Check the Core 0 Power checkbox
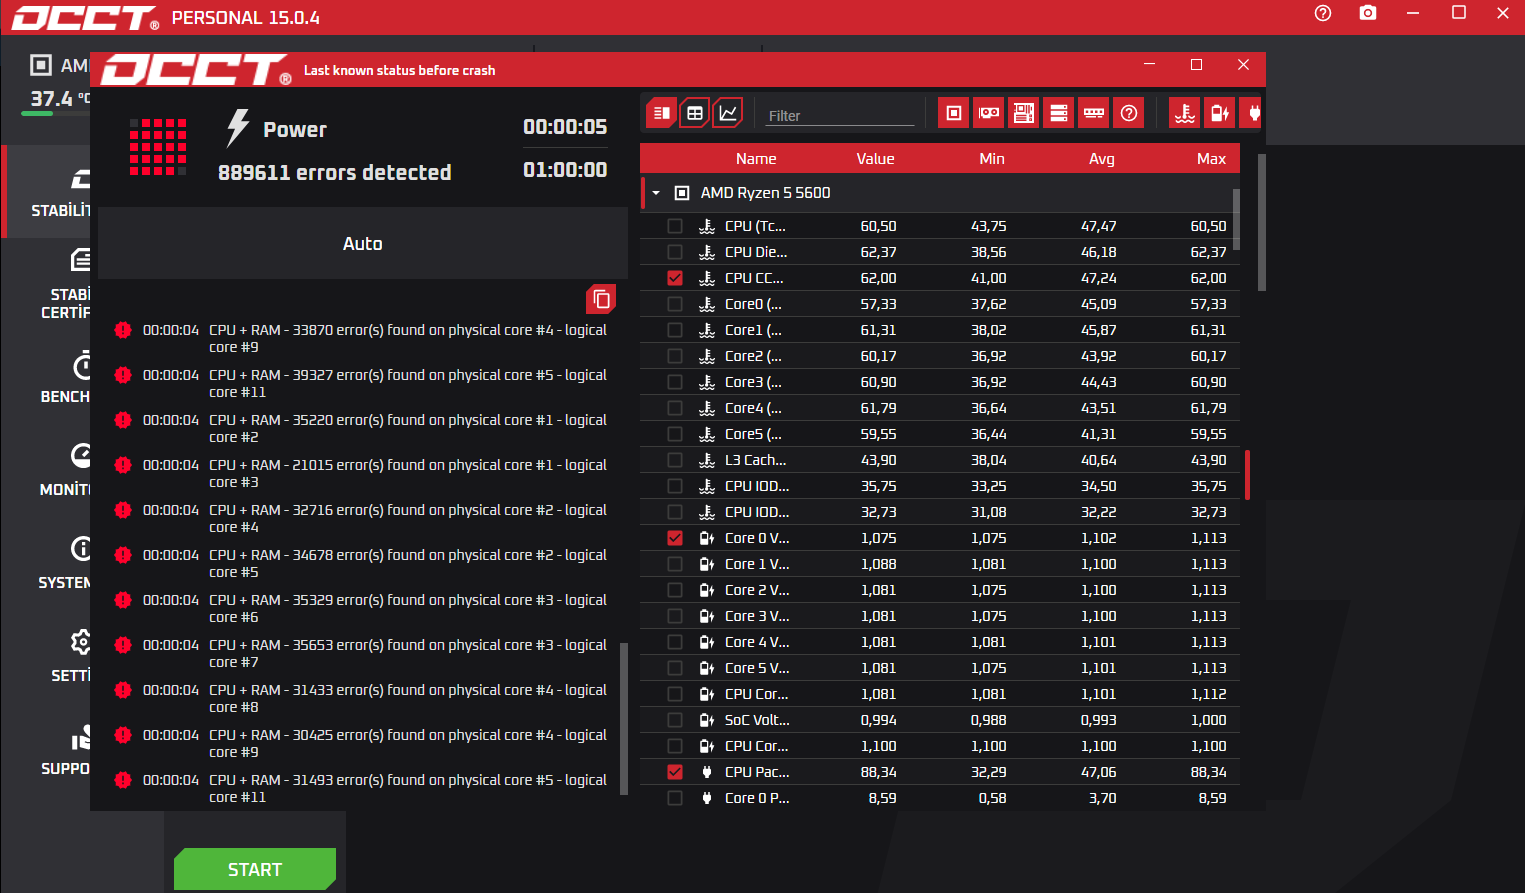1525x893 pixels. 675,798
